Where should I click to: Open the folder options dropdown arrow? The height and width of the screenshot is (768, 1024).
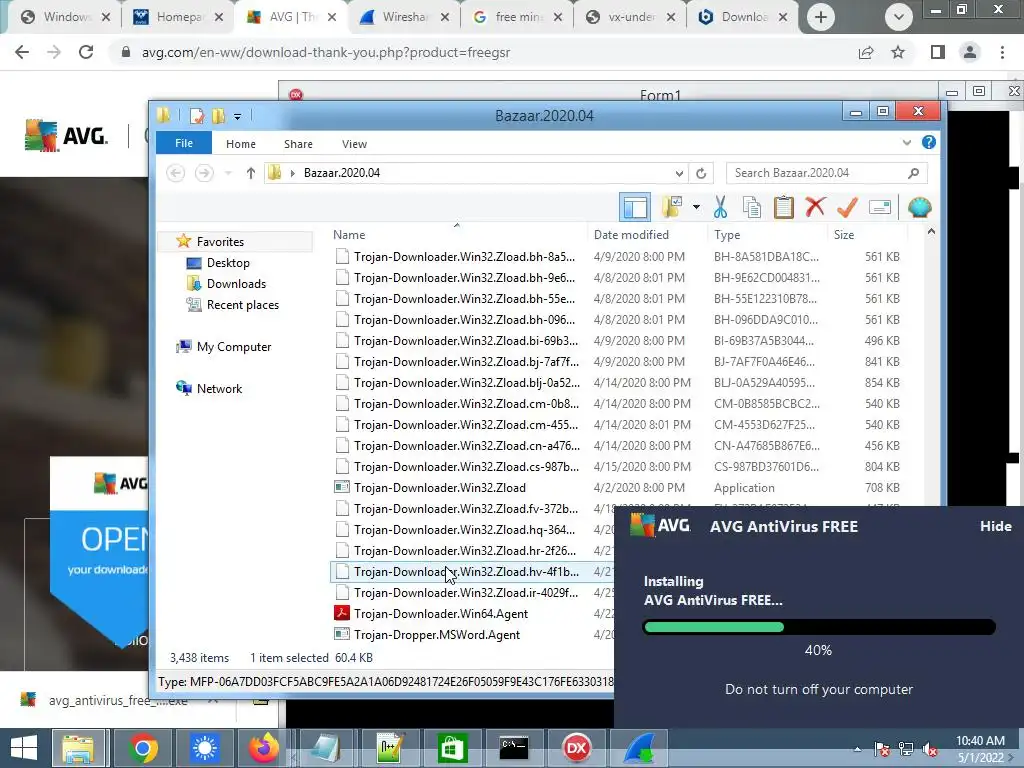(696, 207)
